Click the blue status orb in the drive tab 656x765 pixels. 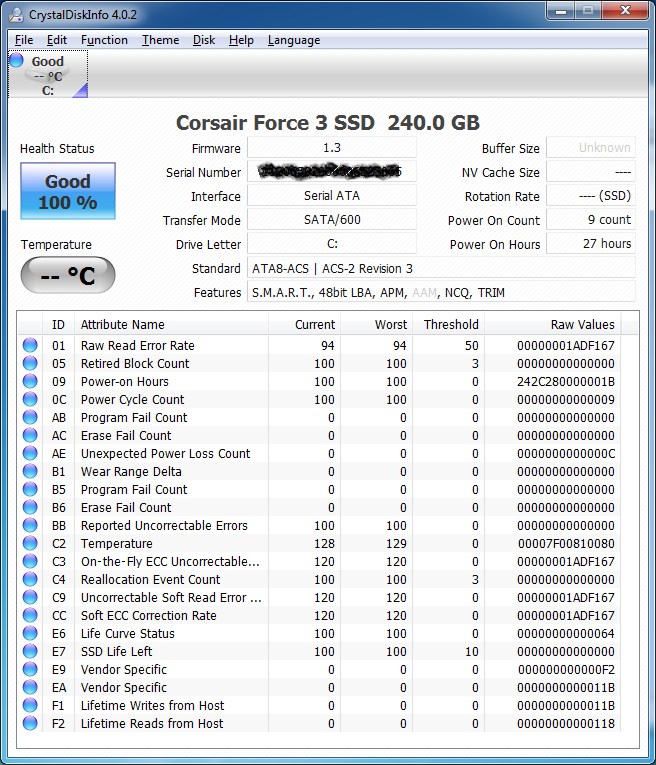click(x=17, y=60)
